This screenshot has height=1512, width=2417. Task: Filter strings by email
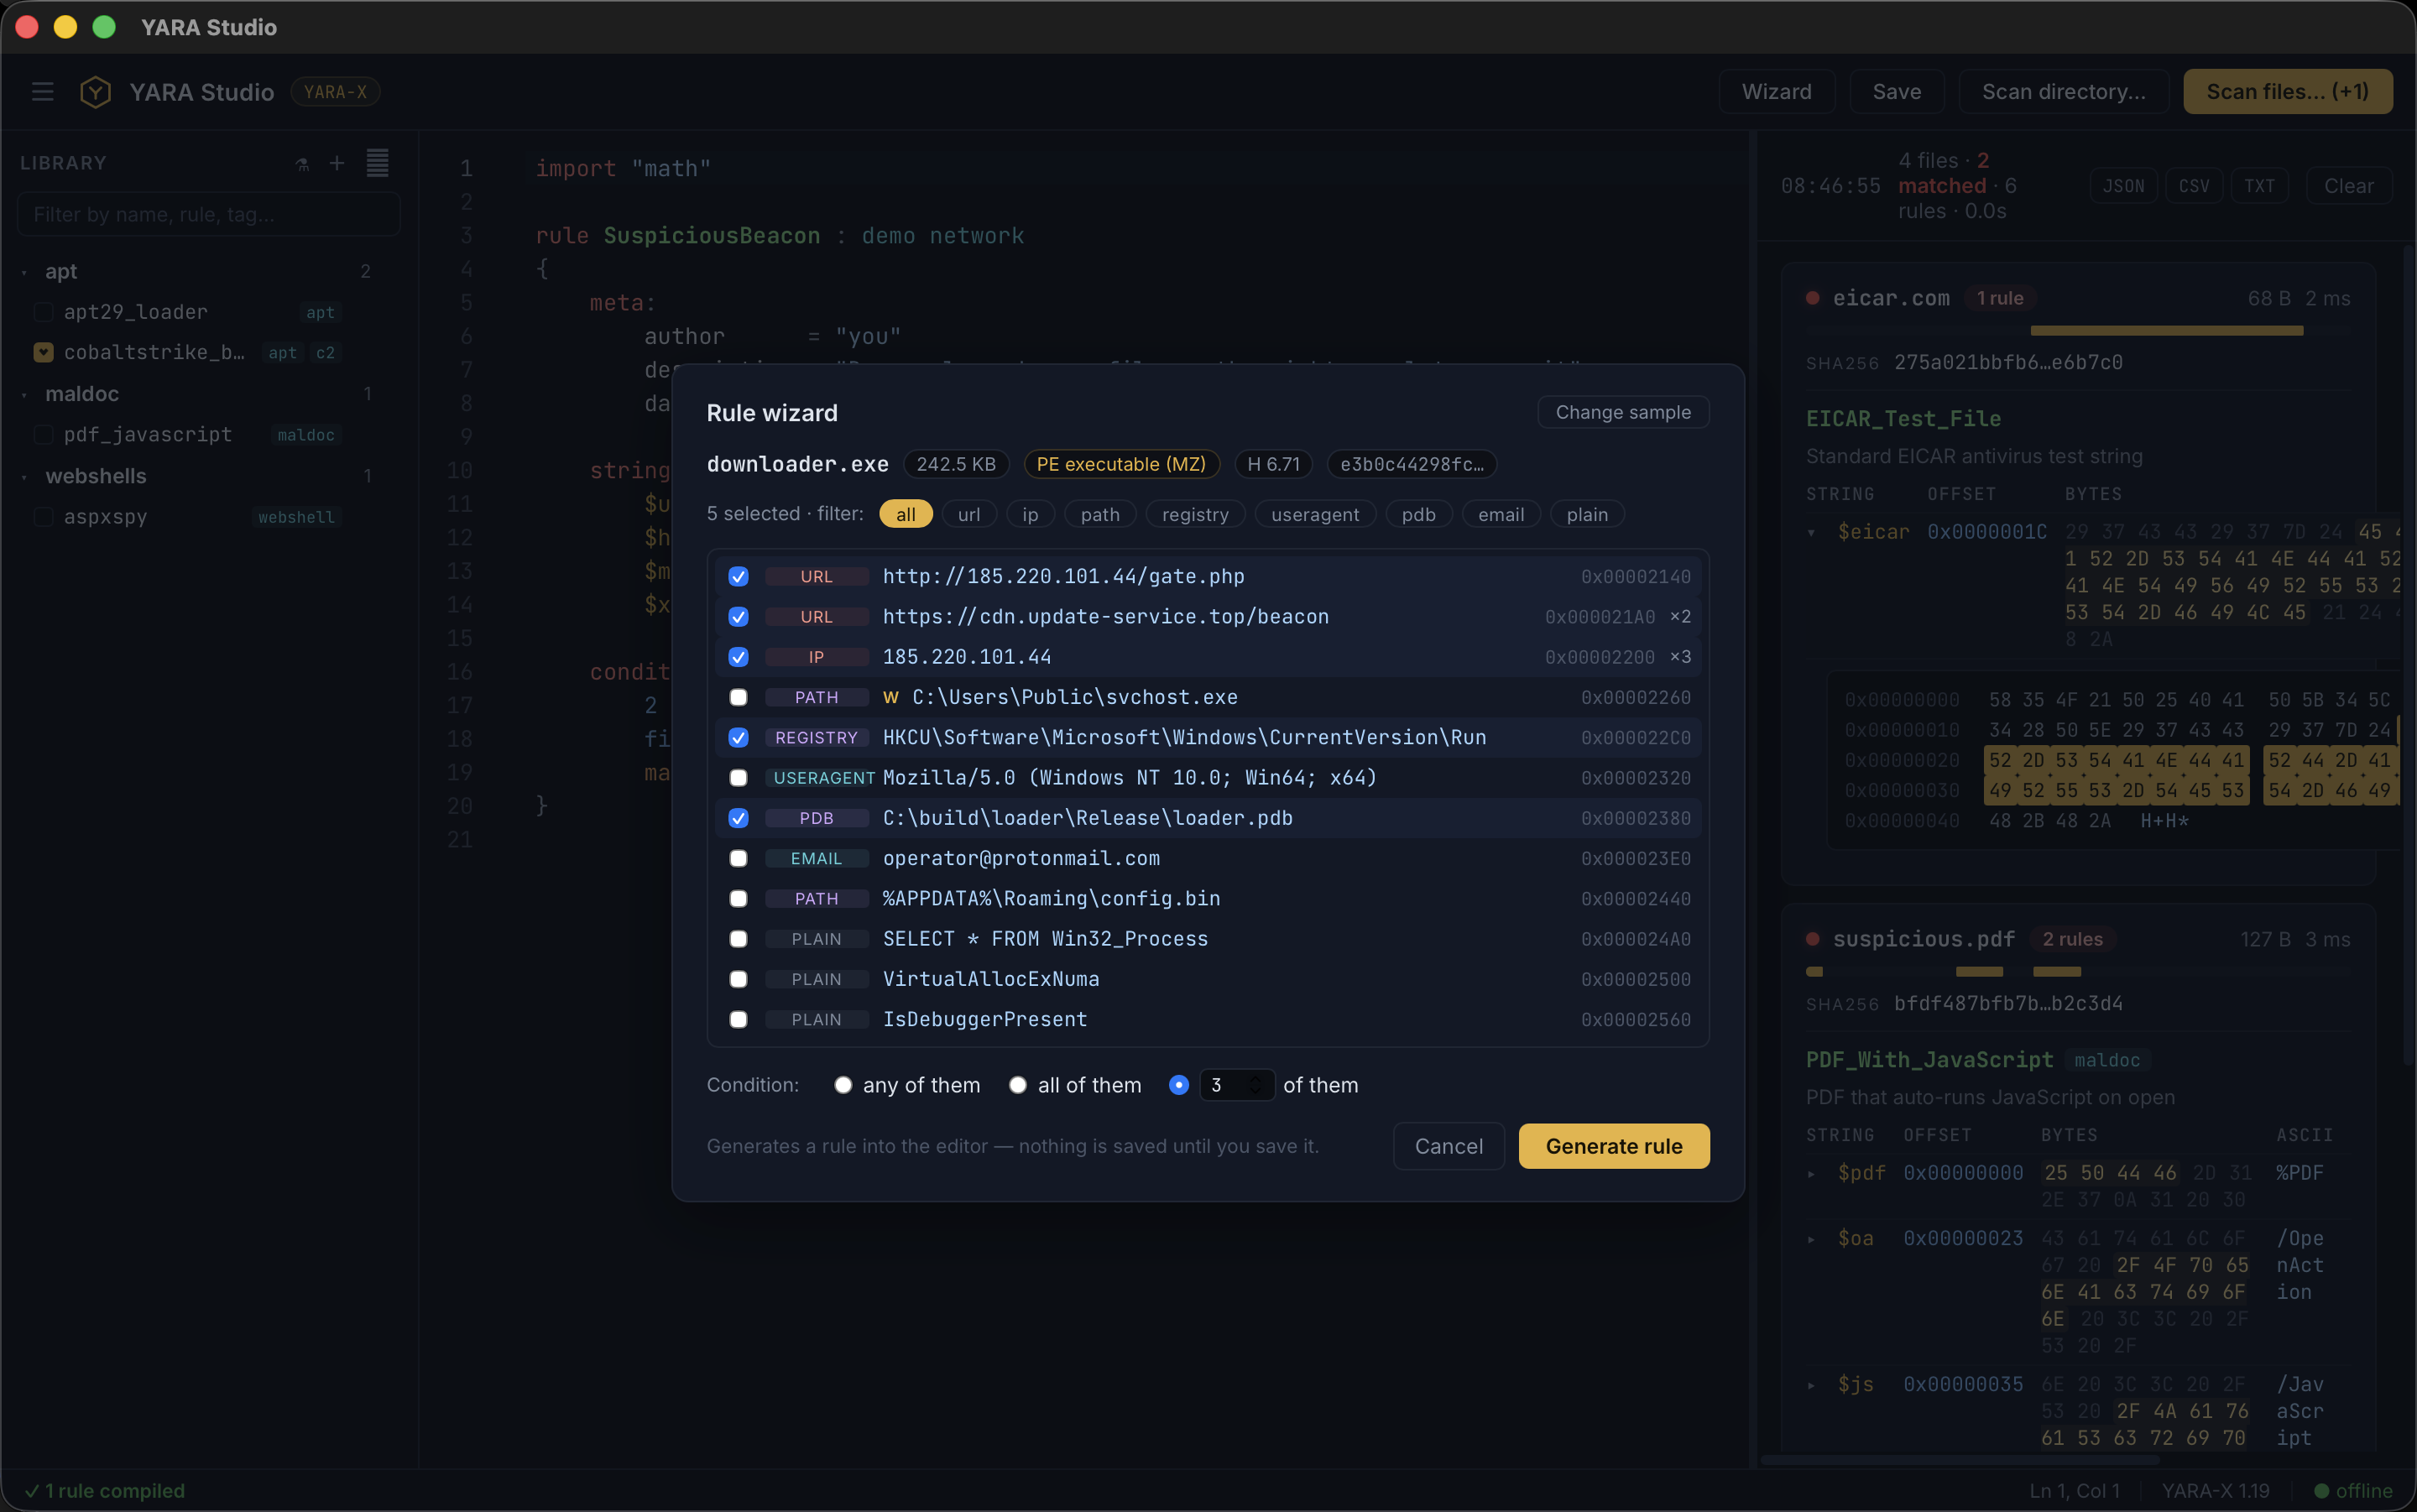coord(1501,514)
